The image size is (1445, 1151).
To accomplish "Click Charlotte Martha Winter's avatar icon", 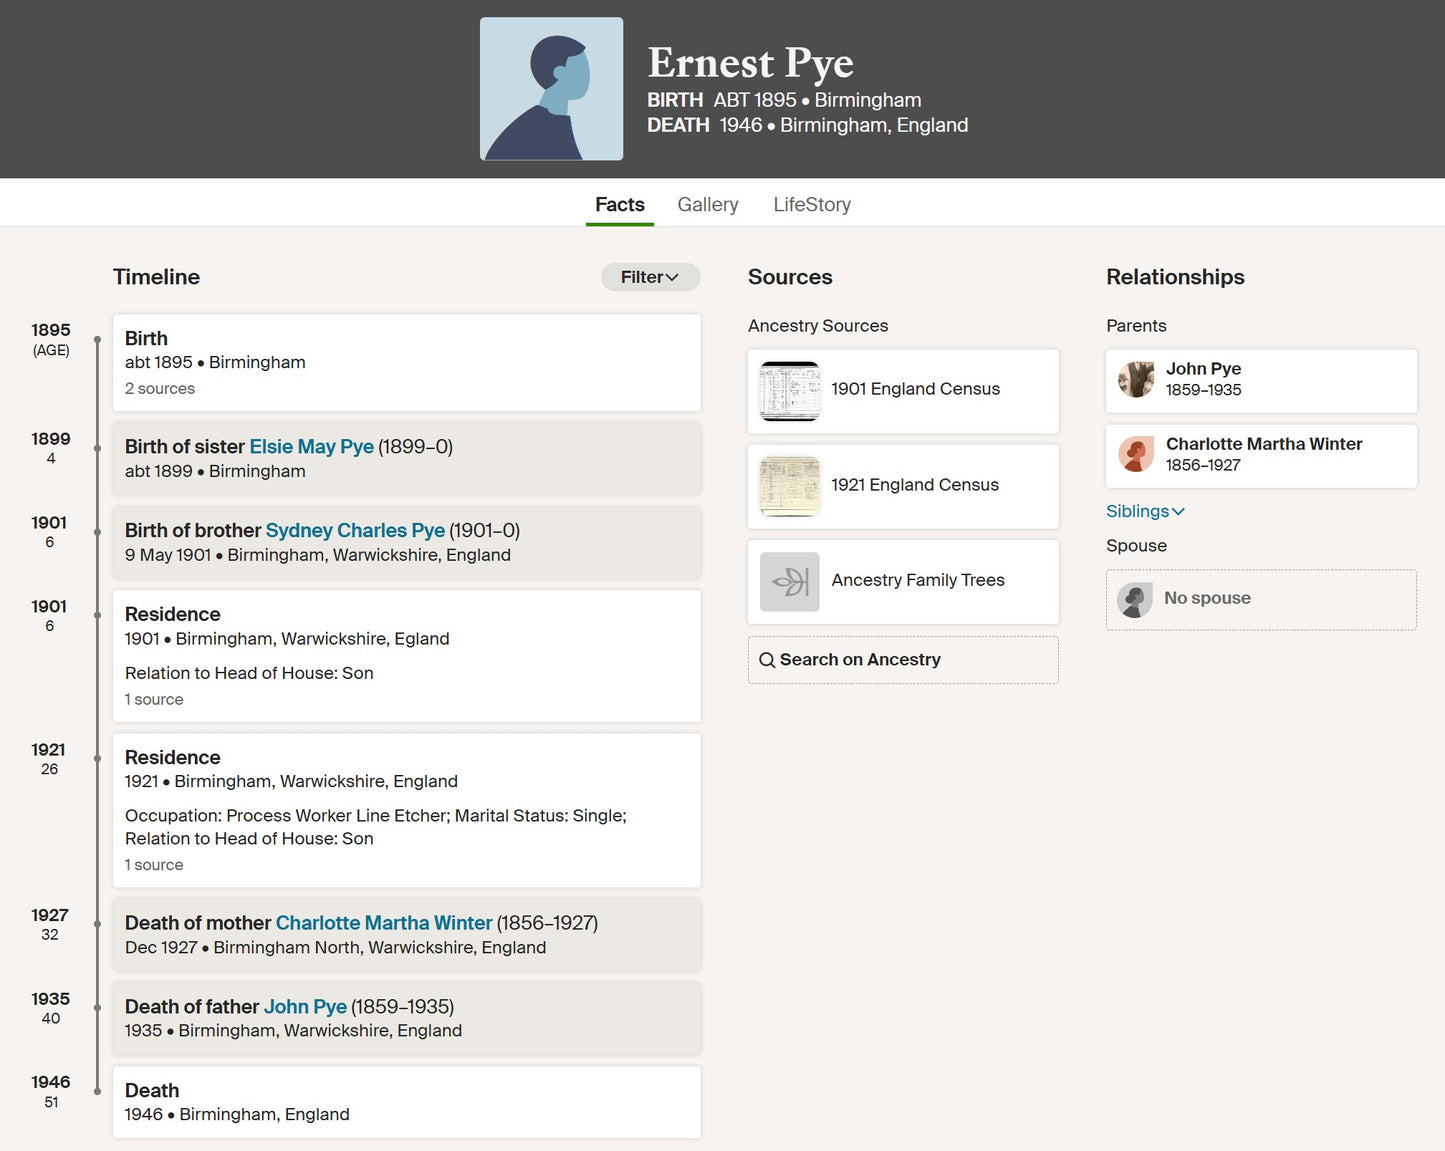I will click(1136, 455).
